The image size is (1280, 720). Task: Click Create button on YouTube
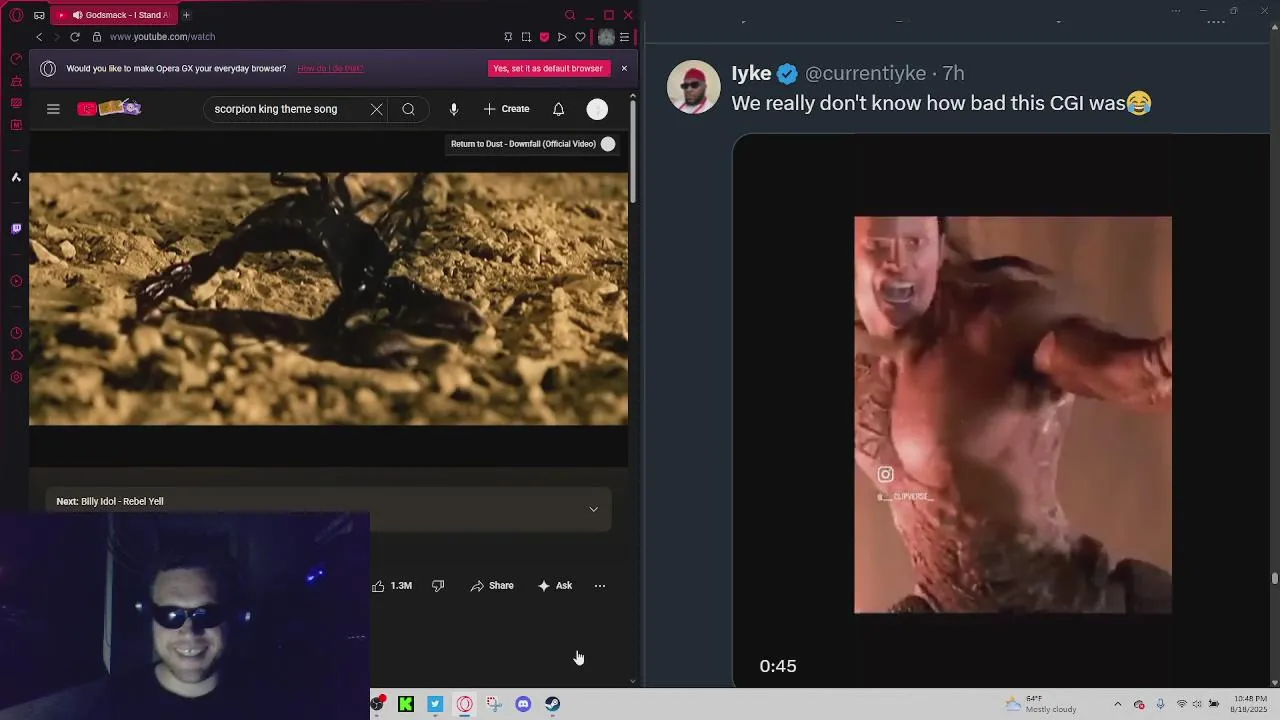(506, 109)
